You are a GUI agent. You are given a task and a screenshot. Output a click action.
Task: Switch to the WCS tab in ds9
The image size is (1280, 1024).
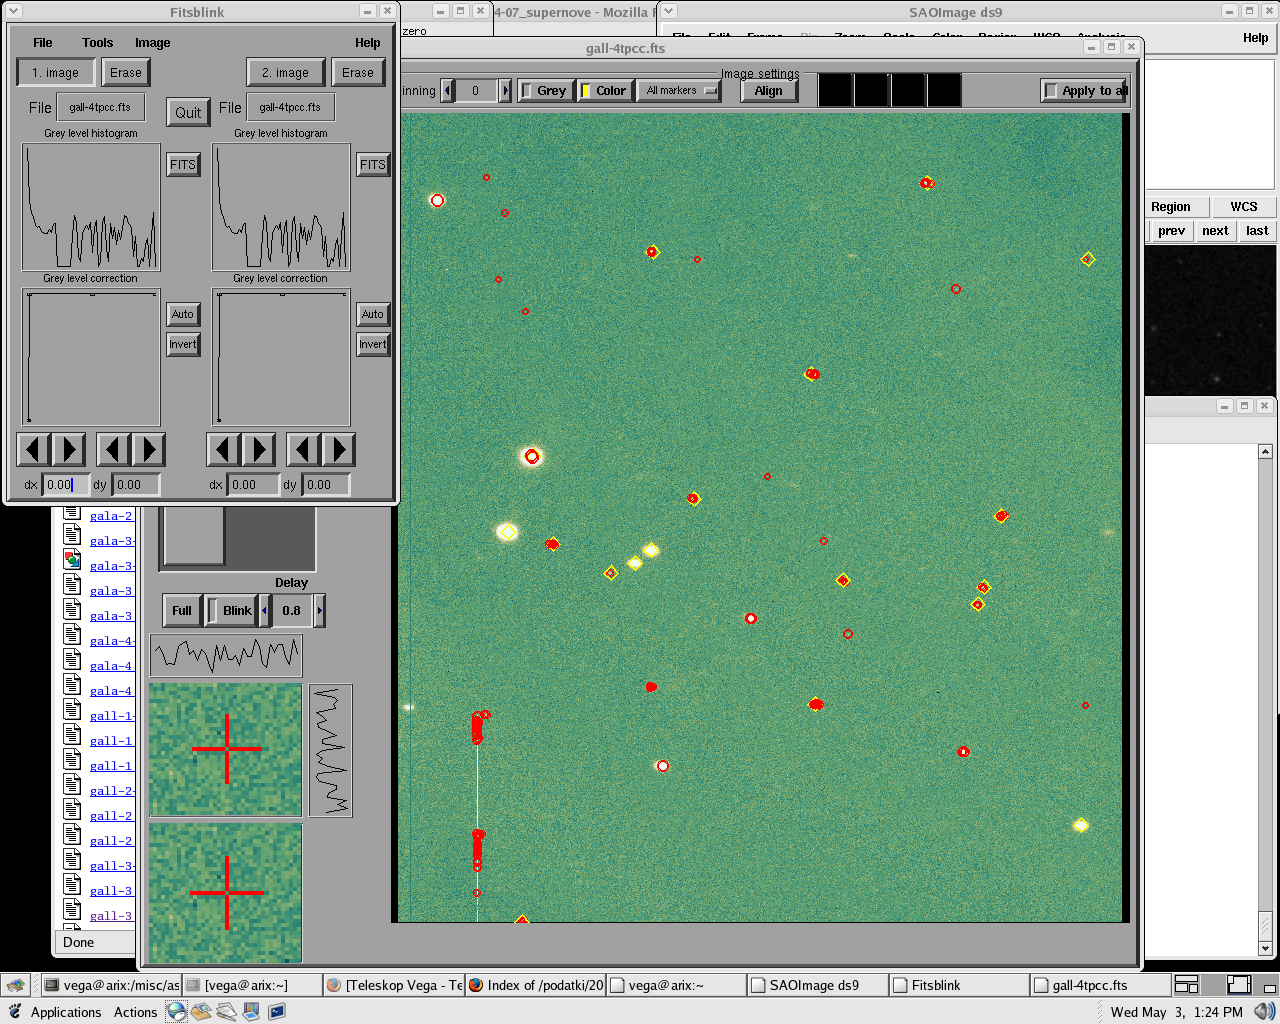pos(1244,207)
